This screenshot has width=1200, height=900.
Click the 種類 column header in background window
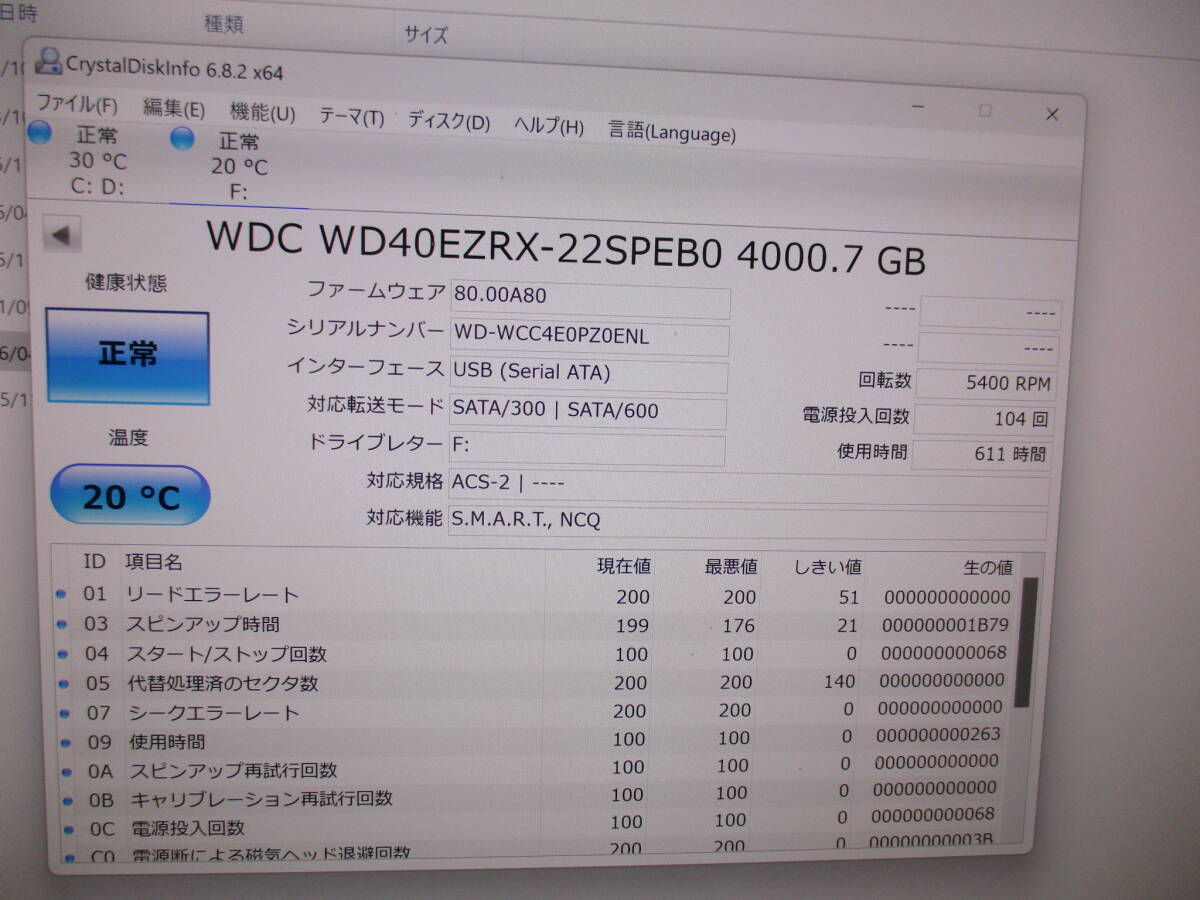pos(223,24)
